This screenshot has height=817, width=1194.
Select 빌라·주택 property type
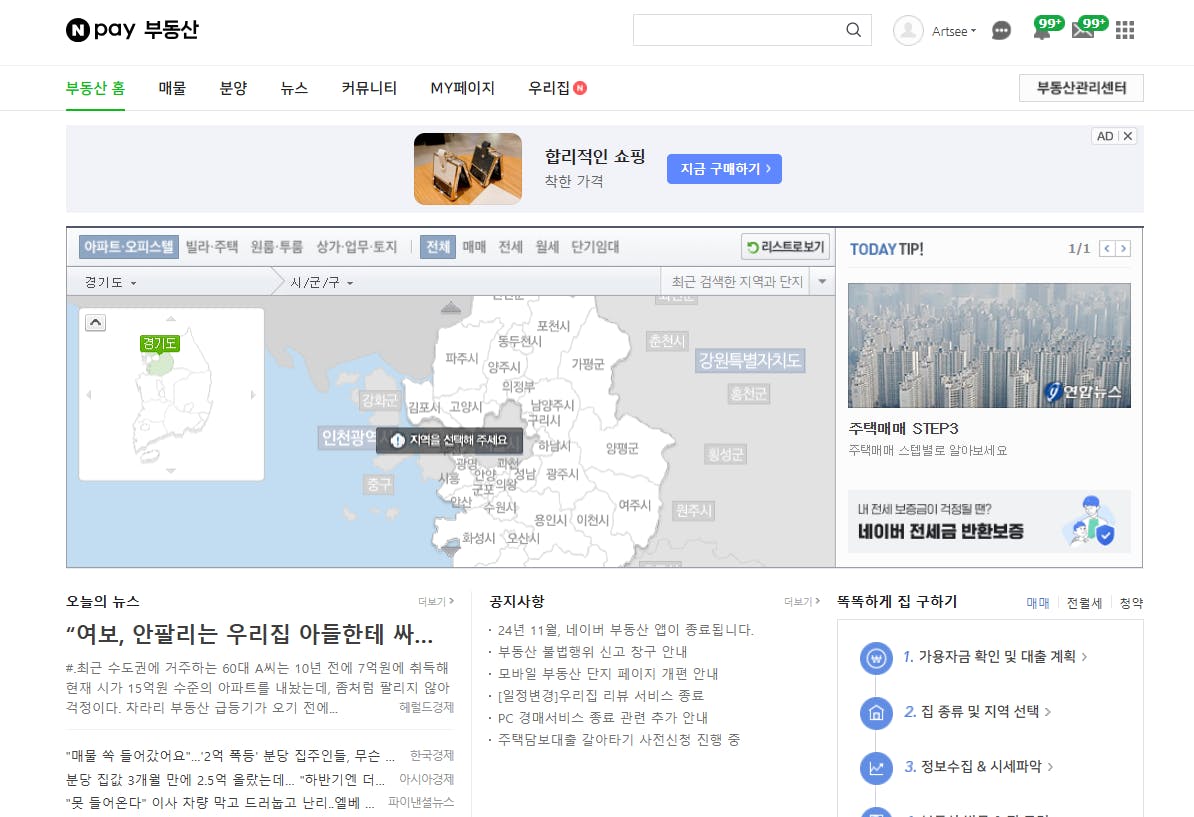(212, 247)
